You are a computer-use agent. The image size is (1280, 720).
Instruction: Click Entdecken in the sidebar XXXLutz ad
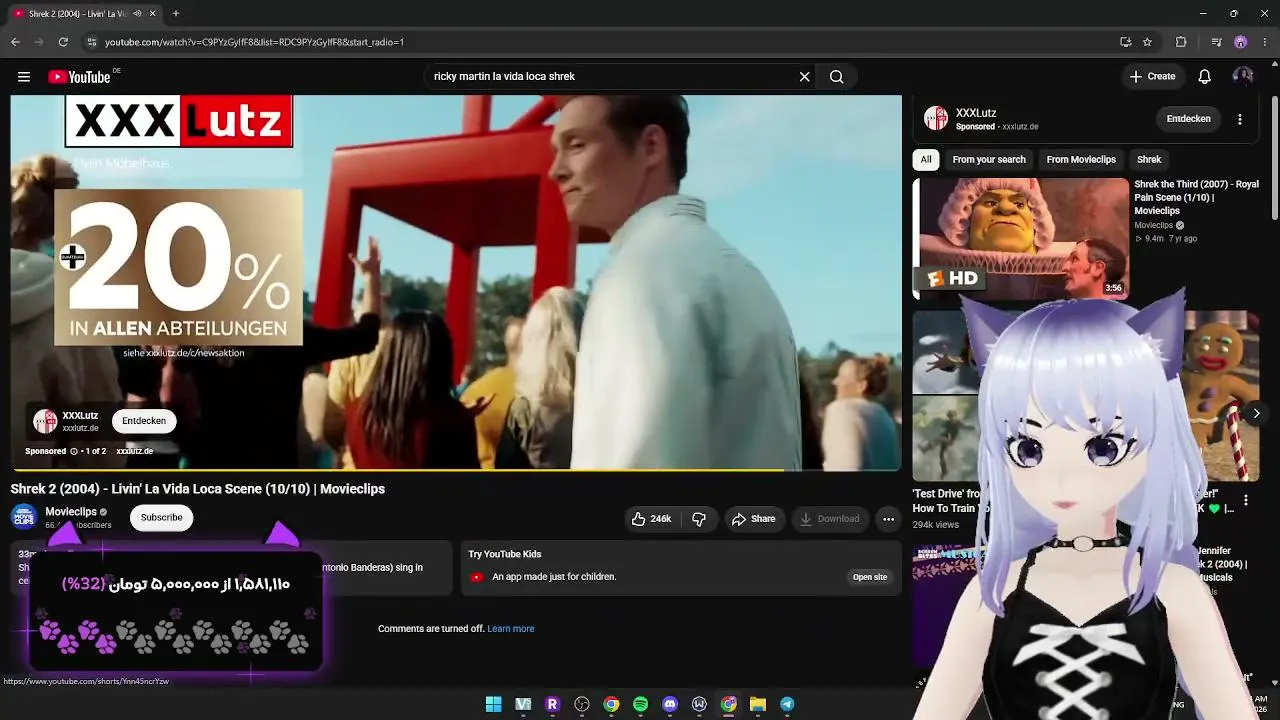coord(1188,119)
